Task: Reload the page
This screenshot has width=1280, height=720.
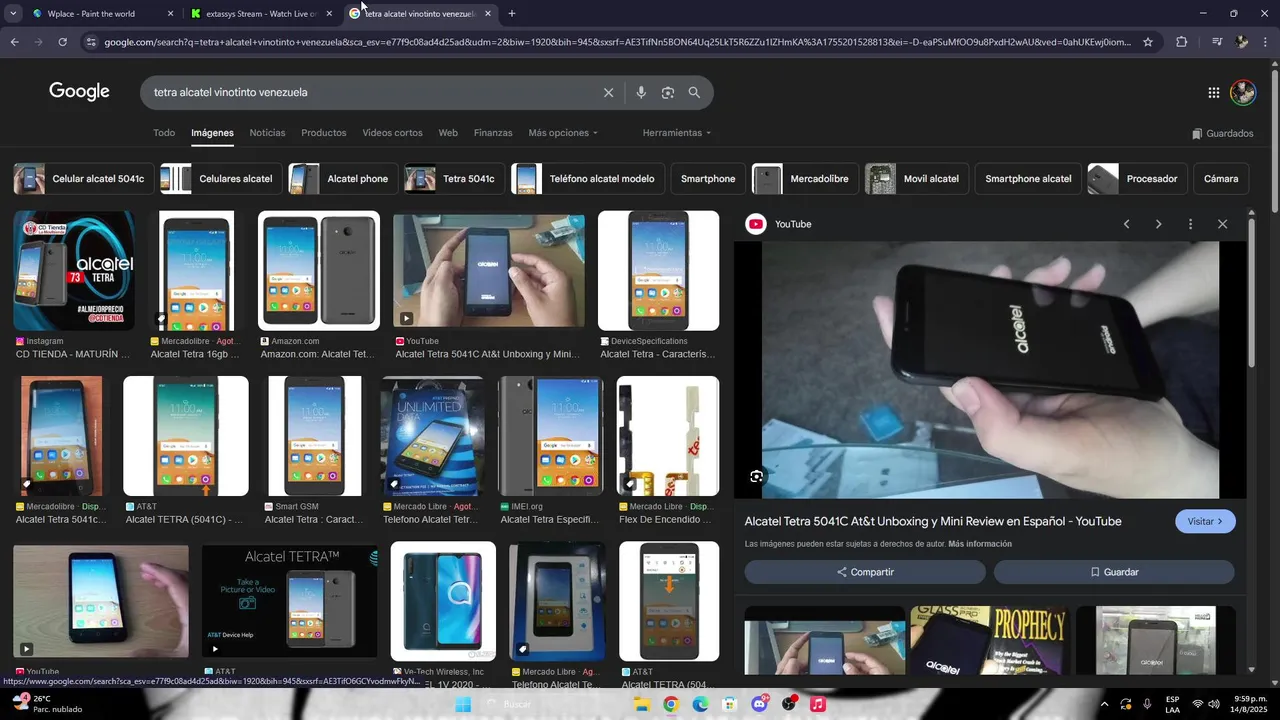Action: [x=62, y=42]
